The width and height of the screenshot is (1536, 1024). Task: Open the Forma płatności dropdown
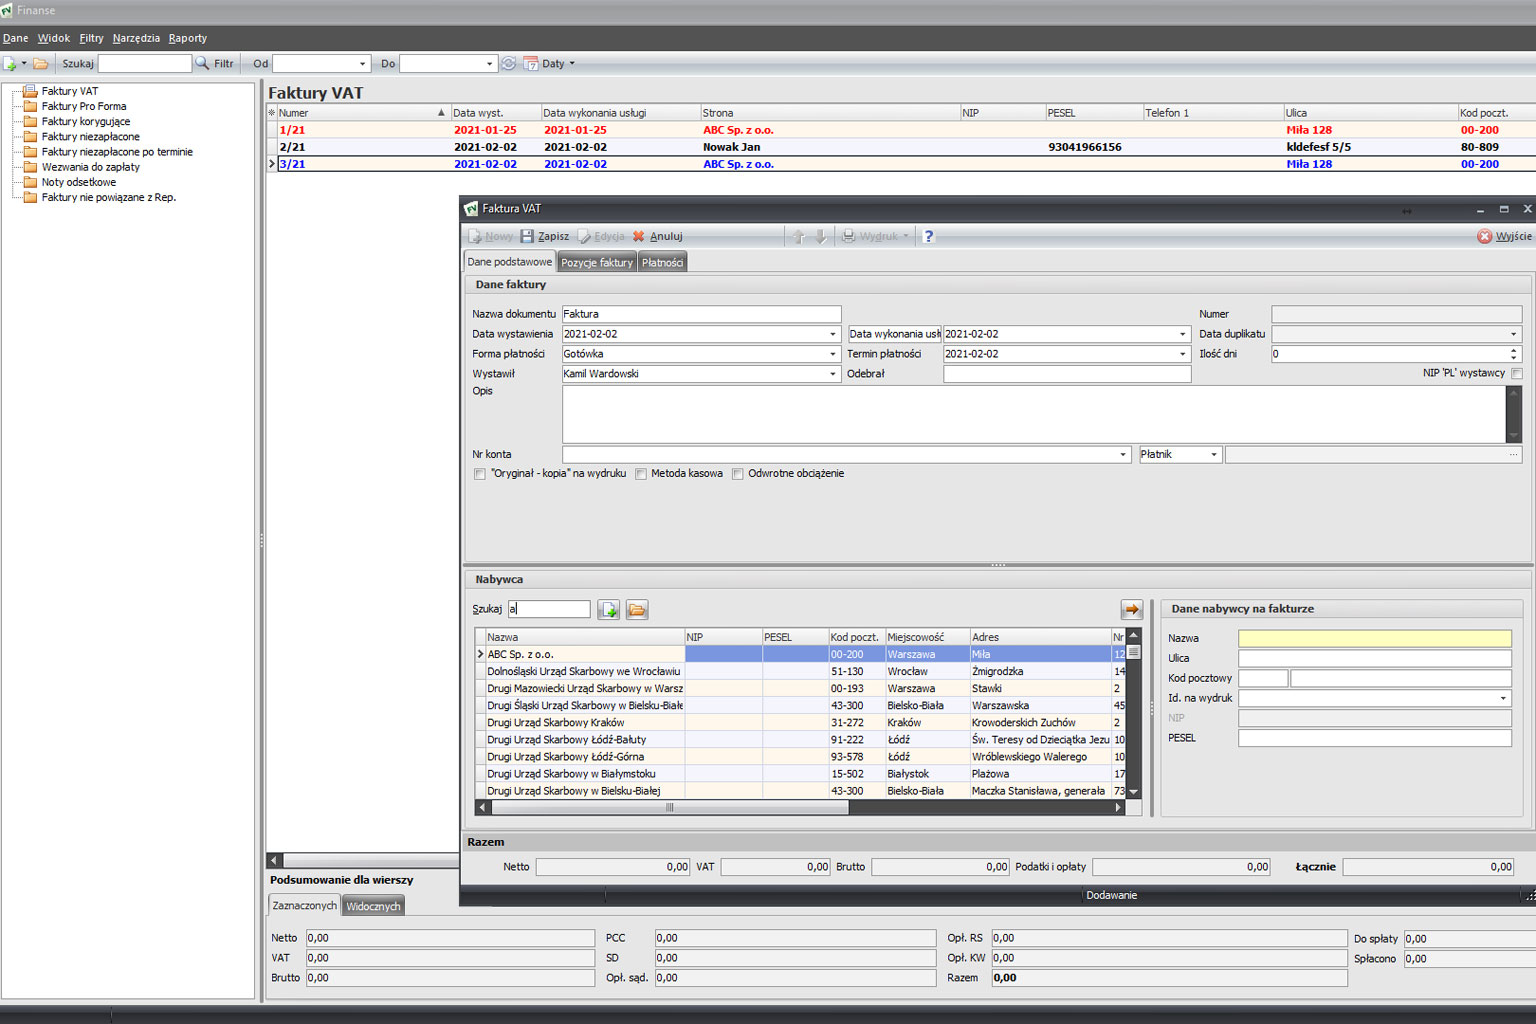[x=832, y=354]
